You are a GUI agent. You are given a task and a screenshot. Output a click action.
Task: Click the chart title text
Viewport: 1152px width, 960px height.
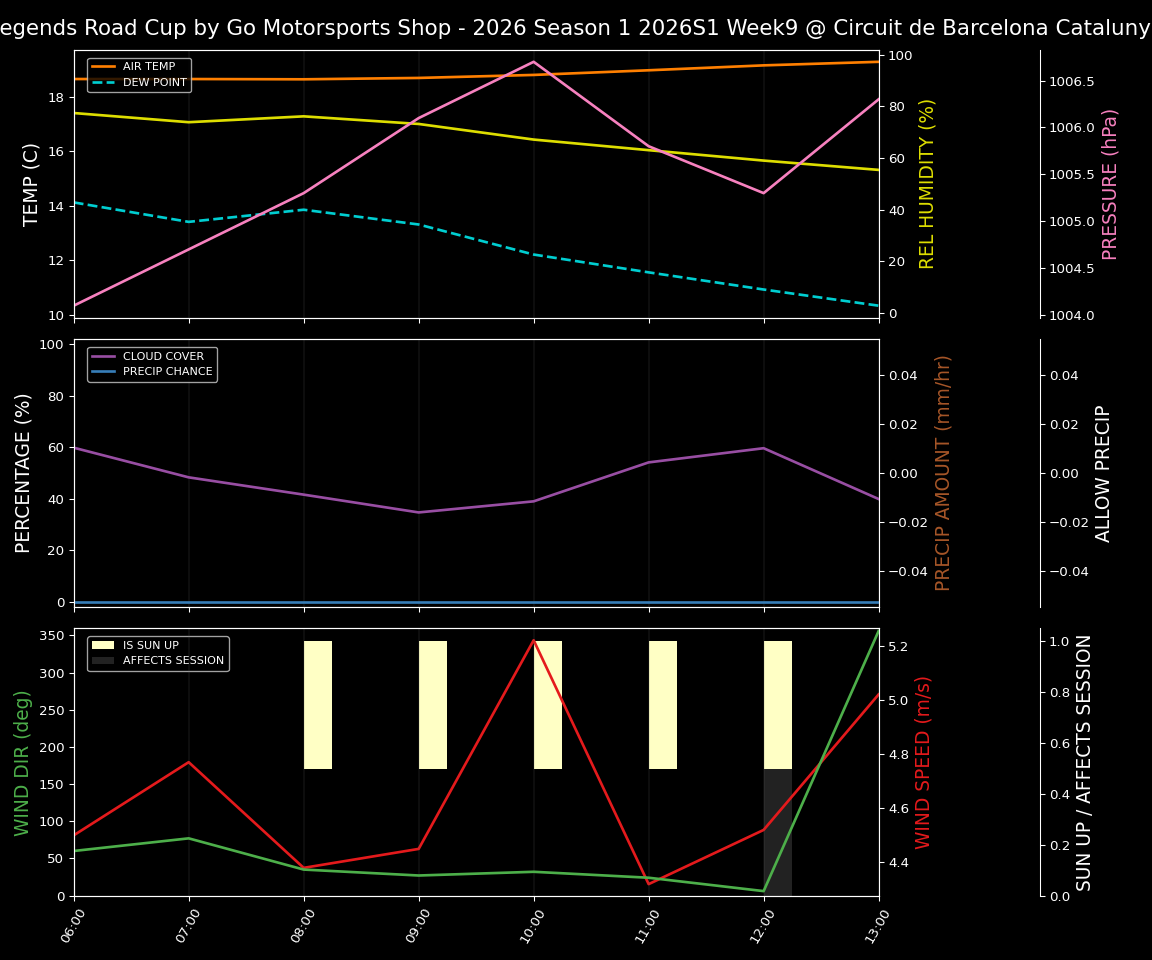click(x=576, y=27)
